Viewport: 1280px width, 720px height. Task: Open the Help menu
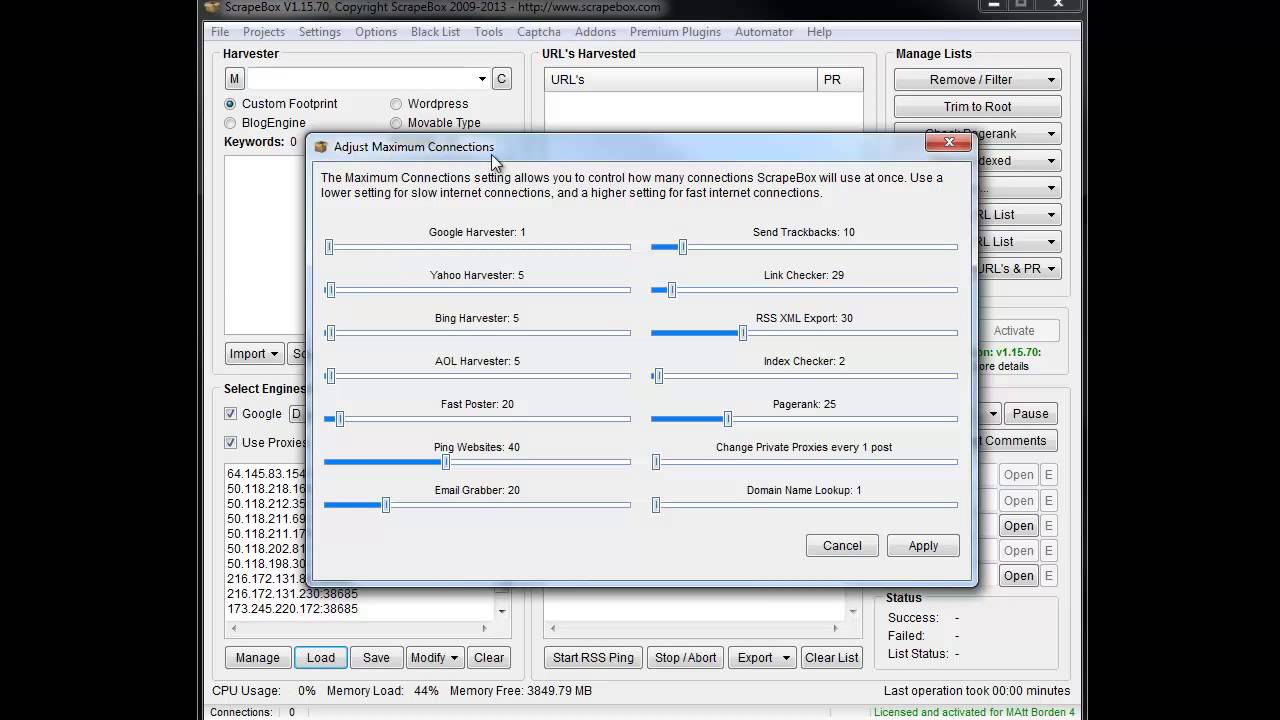tap(819, 32)
